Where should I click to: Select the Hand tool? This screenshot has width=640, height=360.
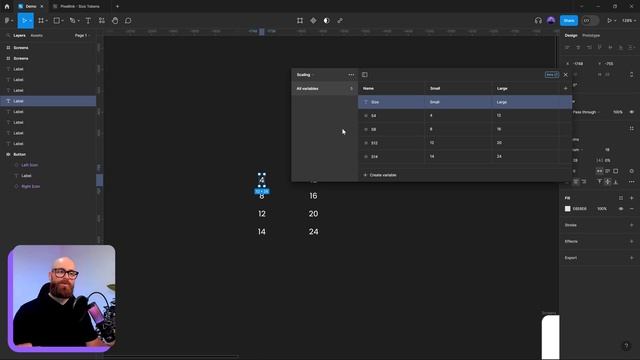[x=115, y=20]
